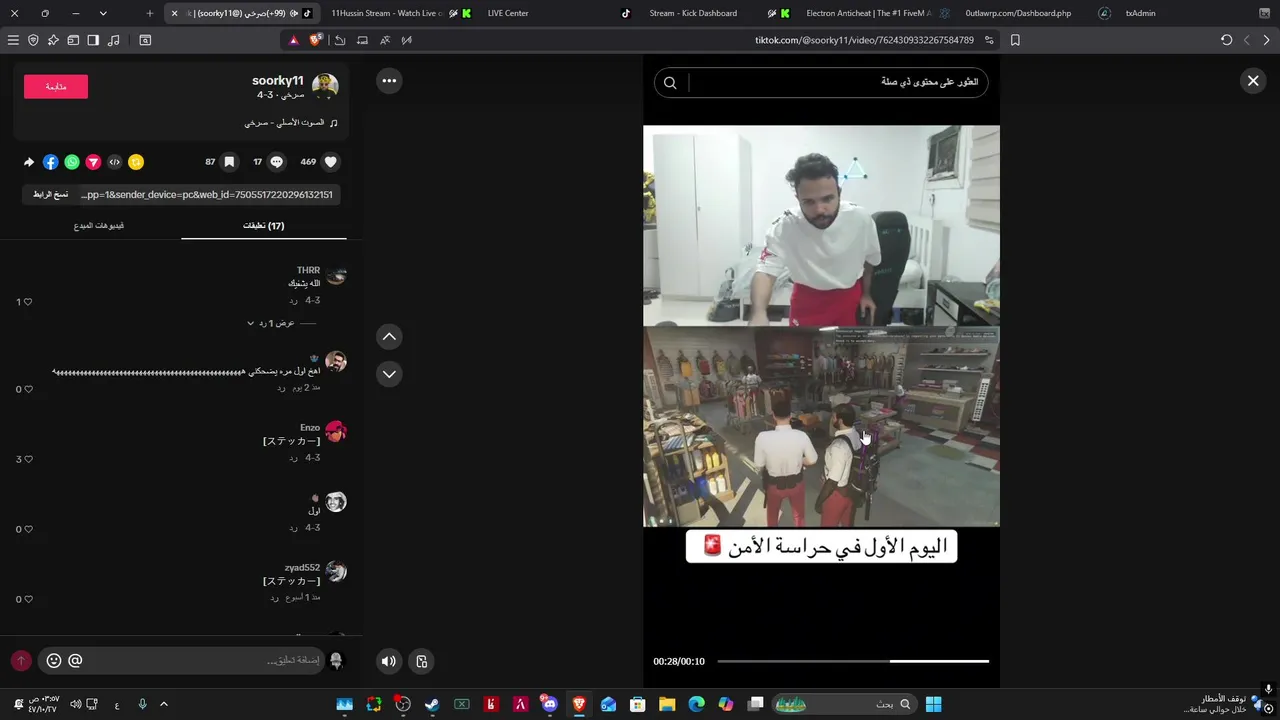
Task: Open soorky11 profile avatar
Action: click(x=325, y=86)
